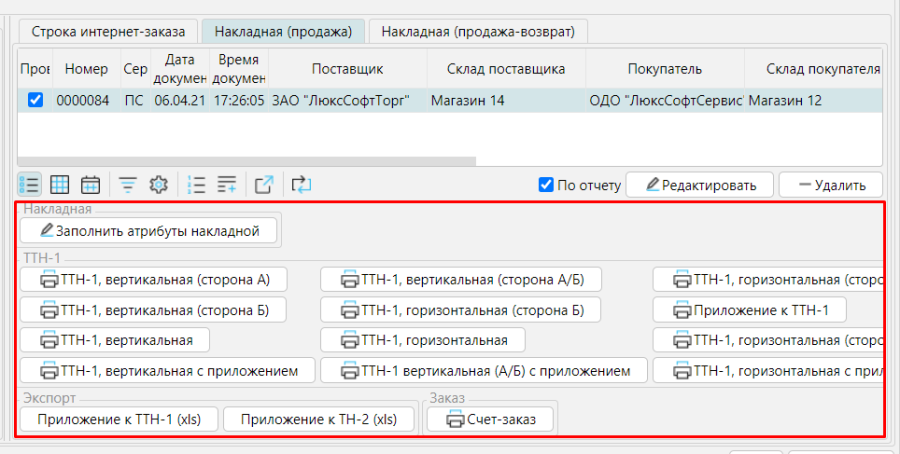This screenshot has height=454, width=900.
Task: Open record in new window icon
Action: [x=264, y=184]
